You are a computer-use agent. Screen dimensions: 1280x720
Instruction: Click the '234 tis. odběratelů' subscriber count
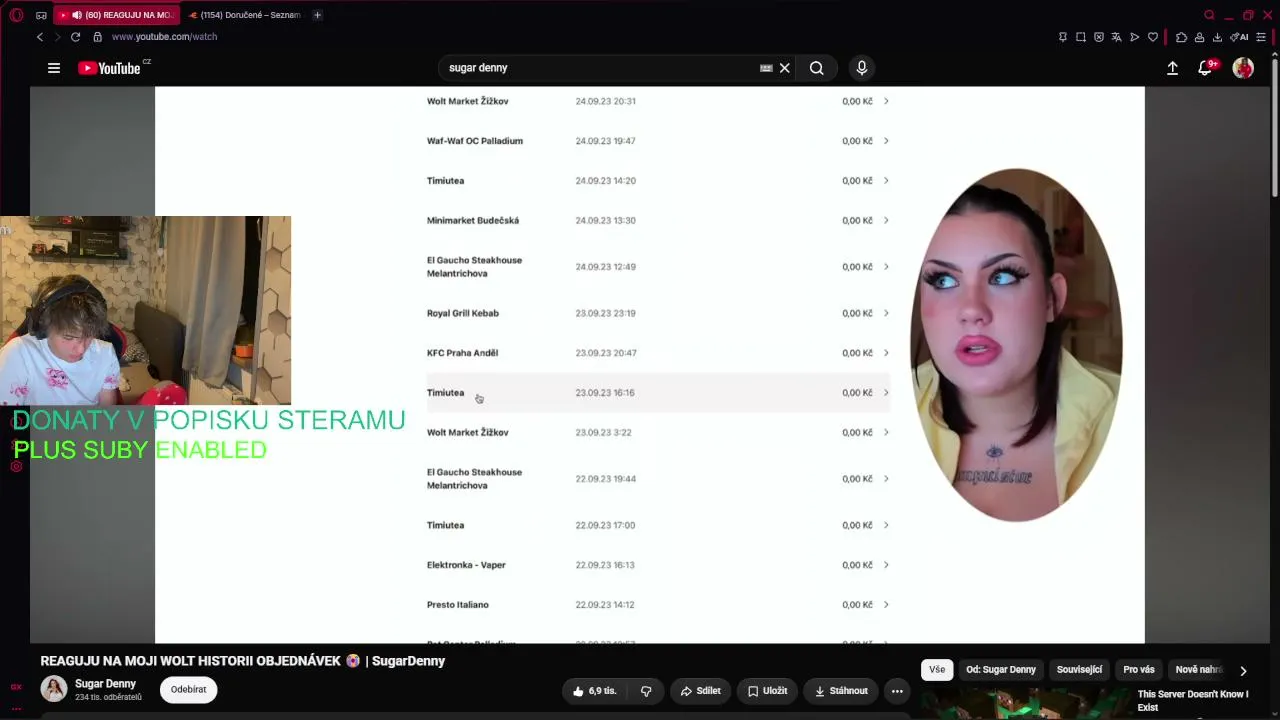click(108, 697)
